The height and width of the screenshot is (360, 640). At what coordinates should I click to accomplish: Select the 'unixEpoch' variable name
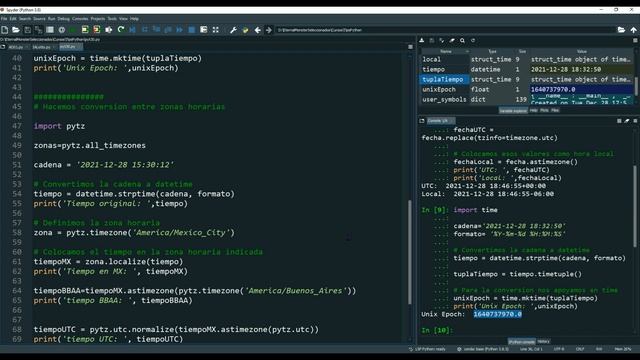pyautogui.click(x=439, y=89)
